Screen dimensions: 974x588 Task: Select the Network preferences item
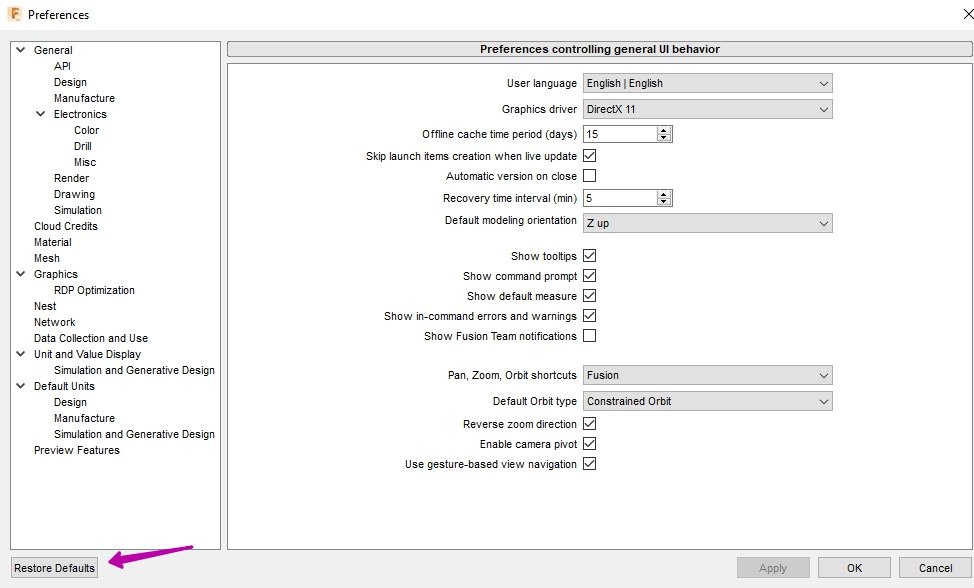(55, 322)
